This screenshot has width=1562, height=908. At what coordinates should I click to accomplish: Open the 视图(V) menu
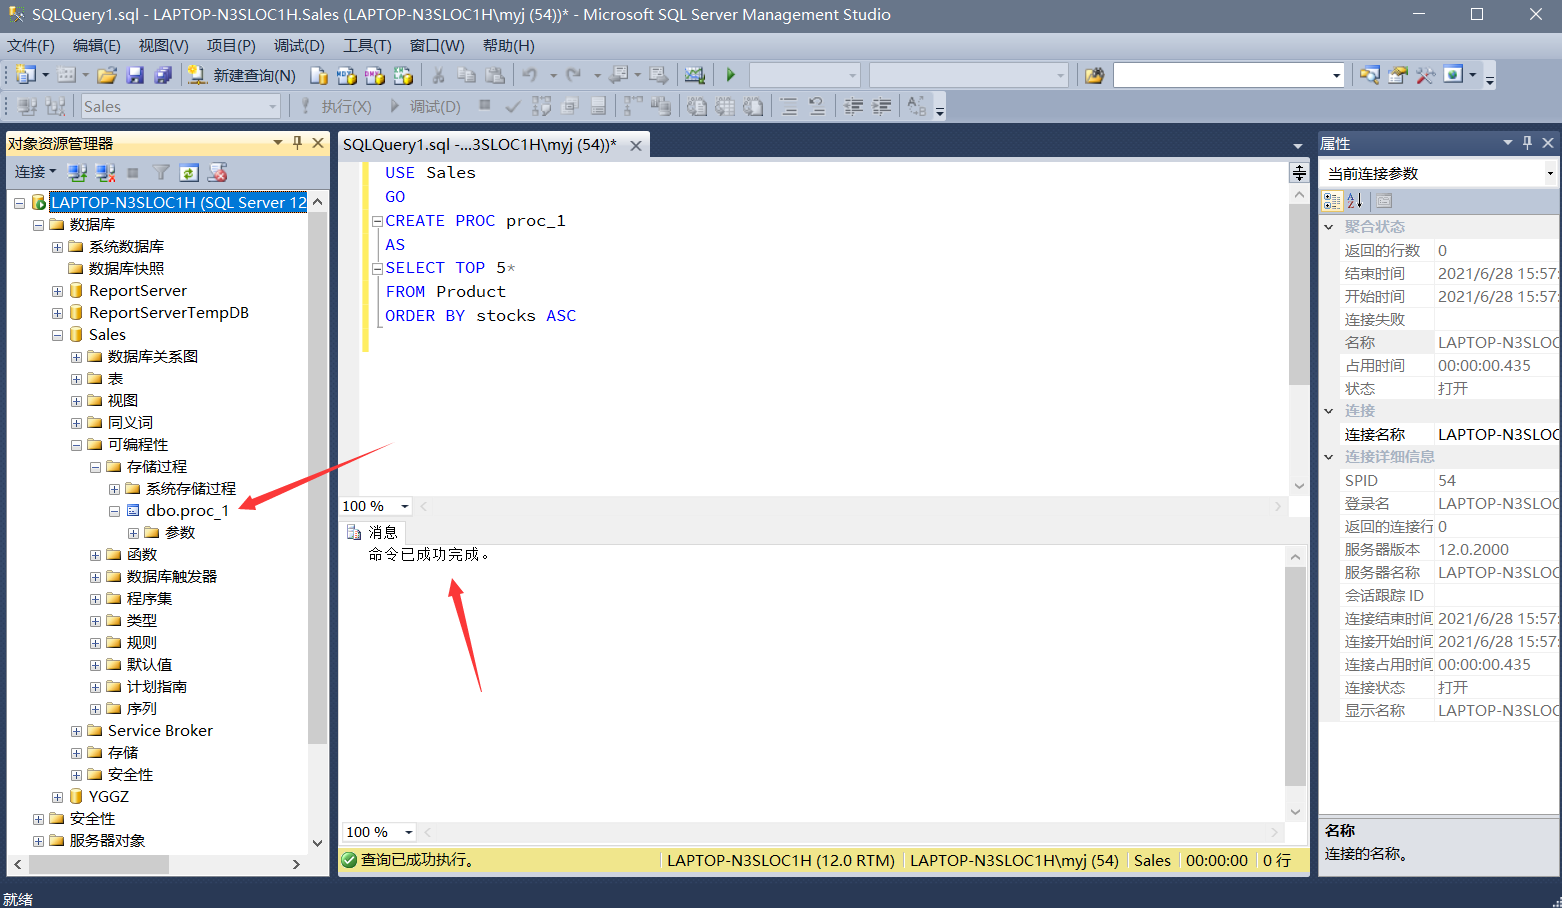click(164, 46)
